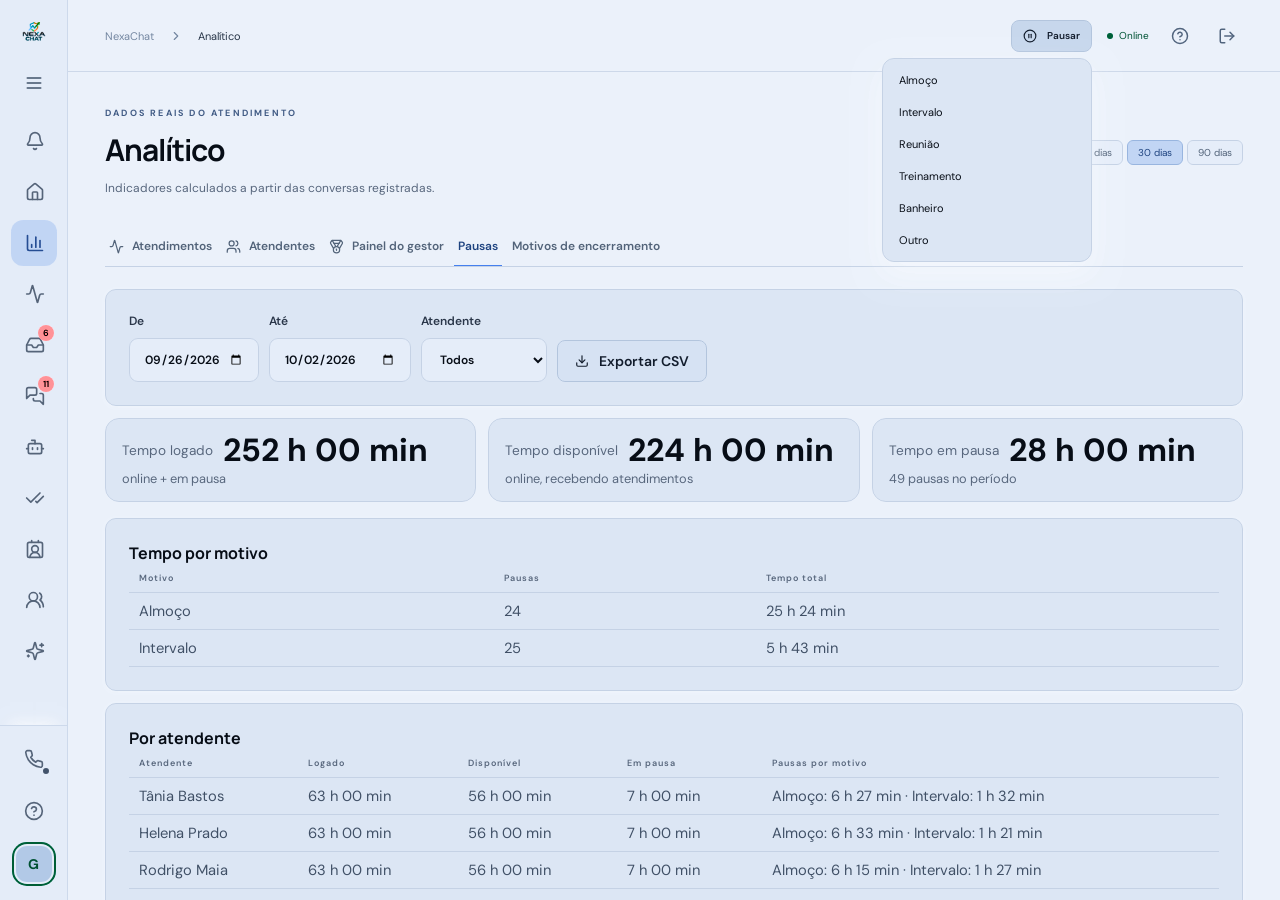Choose Intervalo pause reason
The image size is (1280, 900).
coord(987,112)
